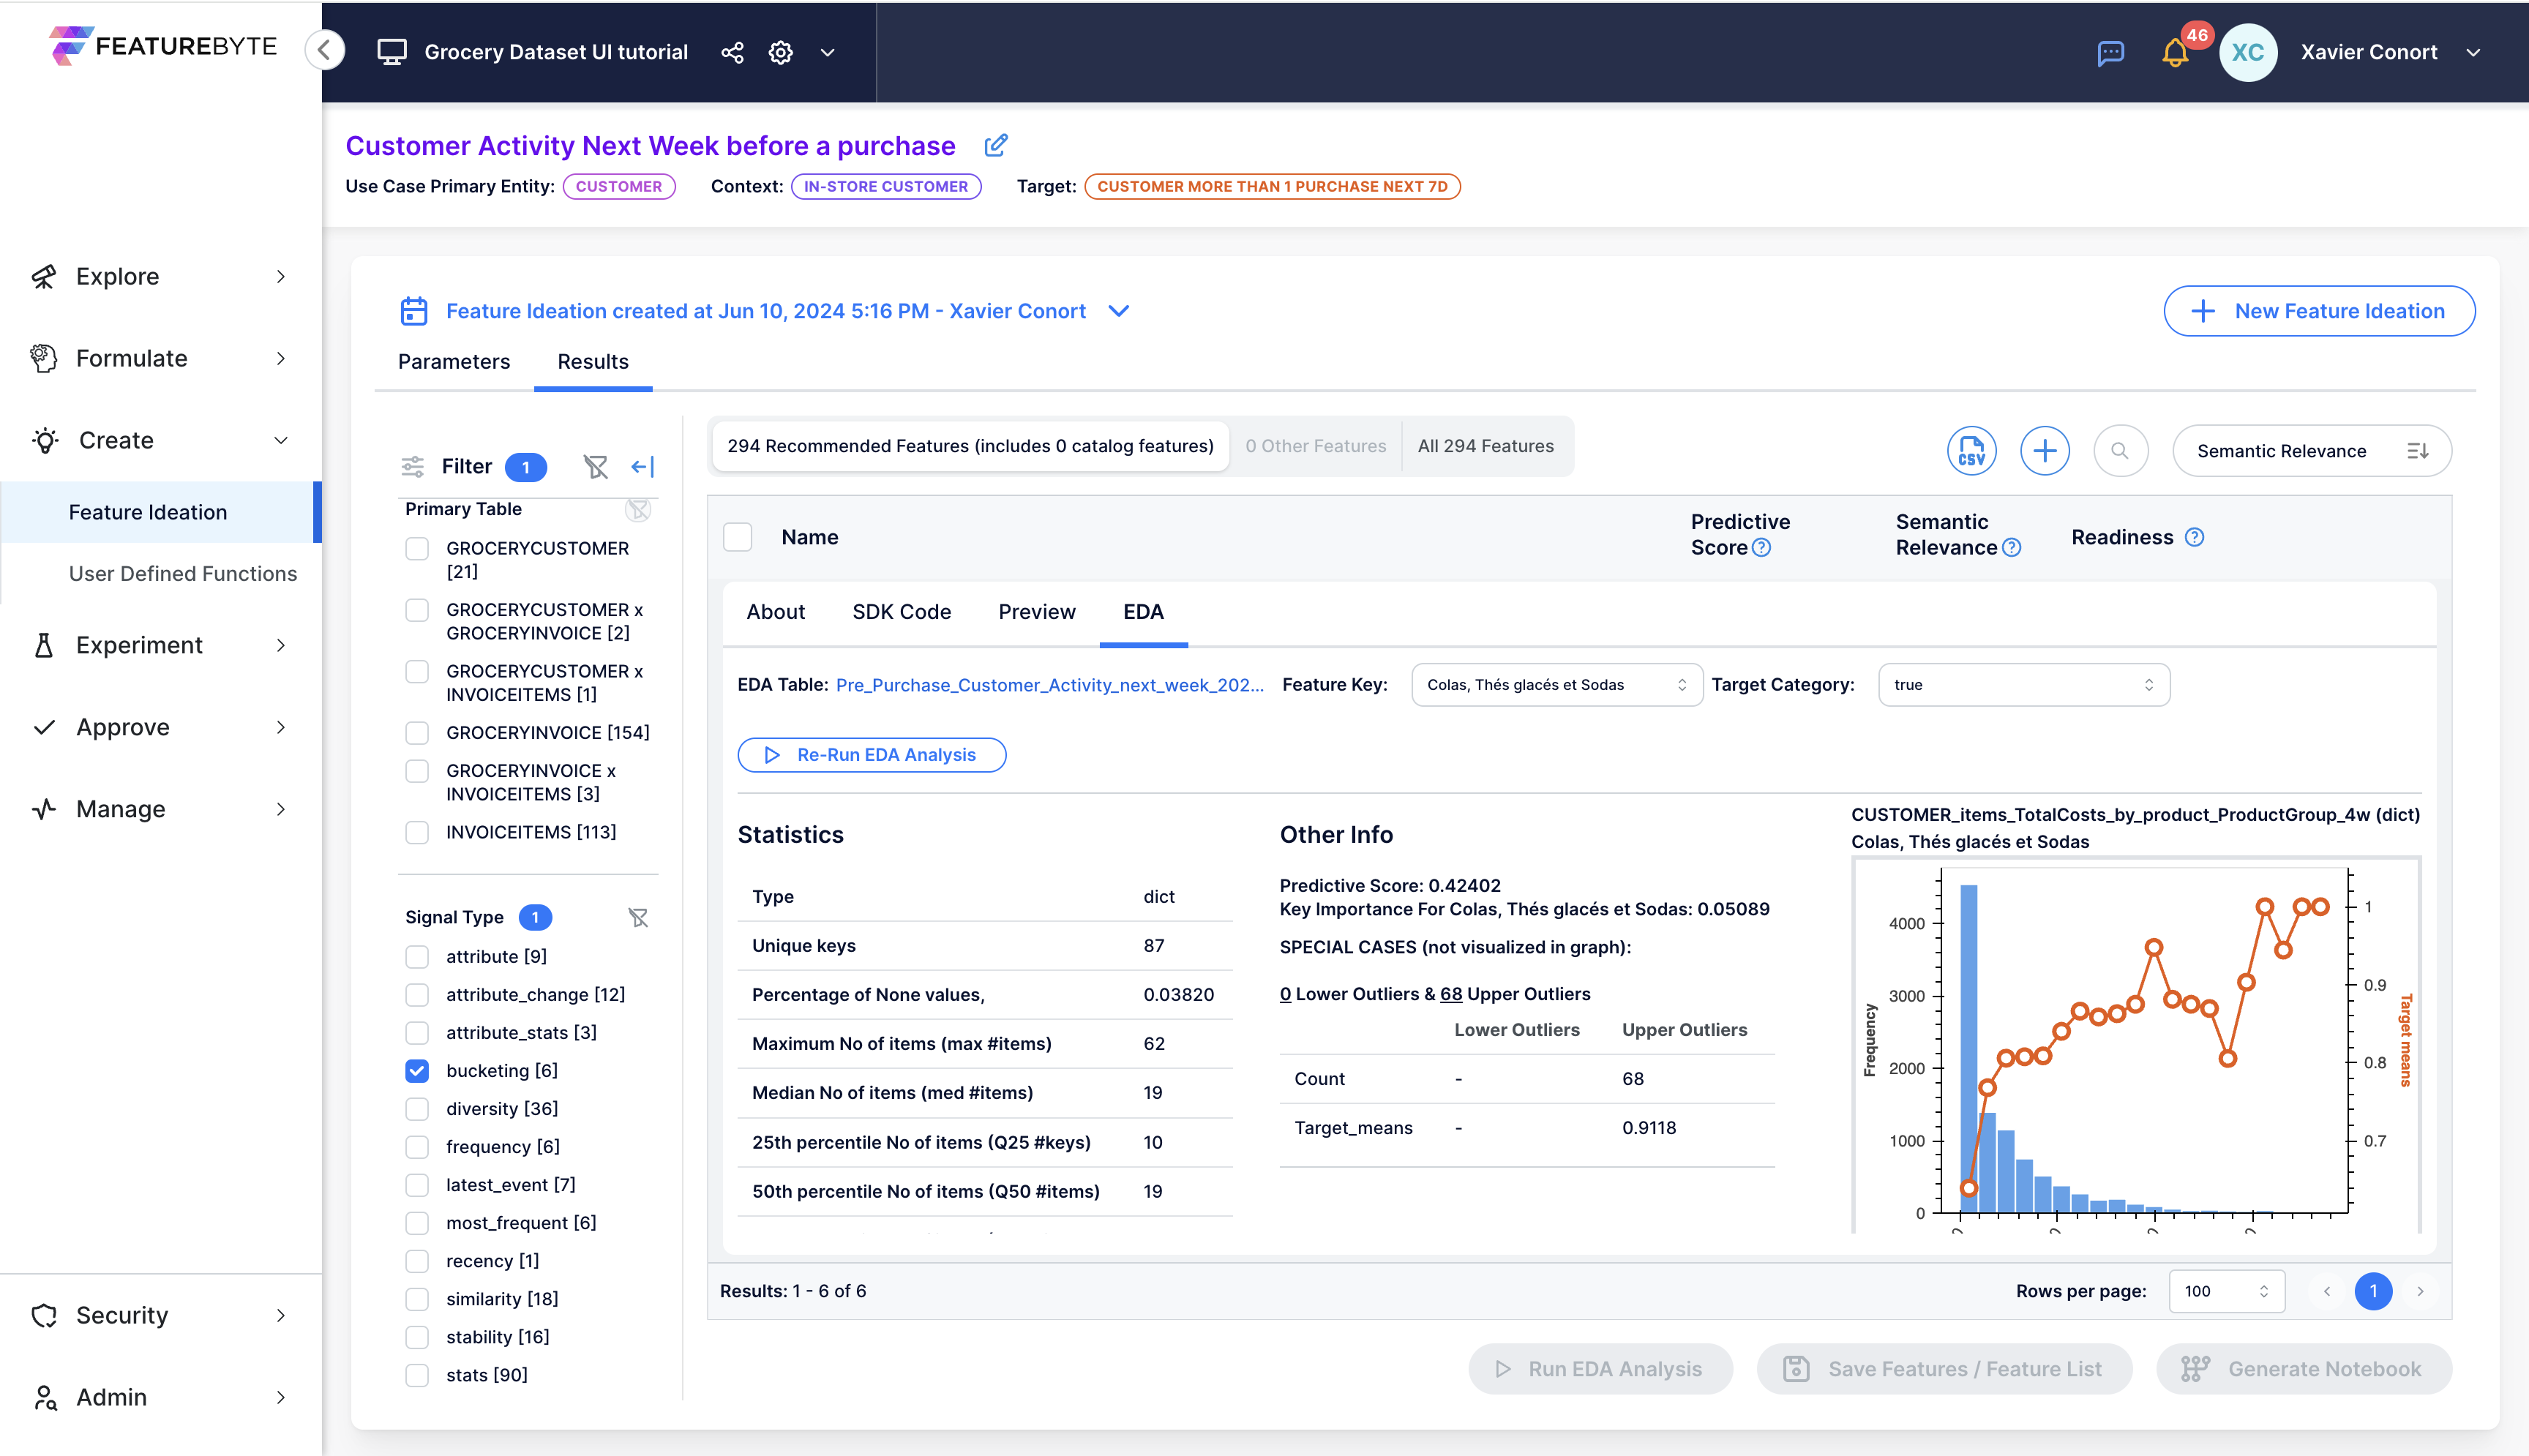
Task: Click the filter sliders icon
Action: click(x=413, y=466)
